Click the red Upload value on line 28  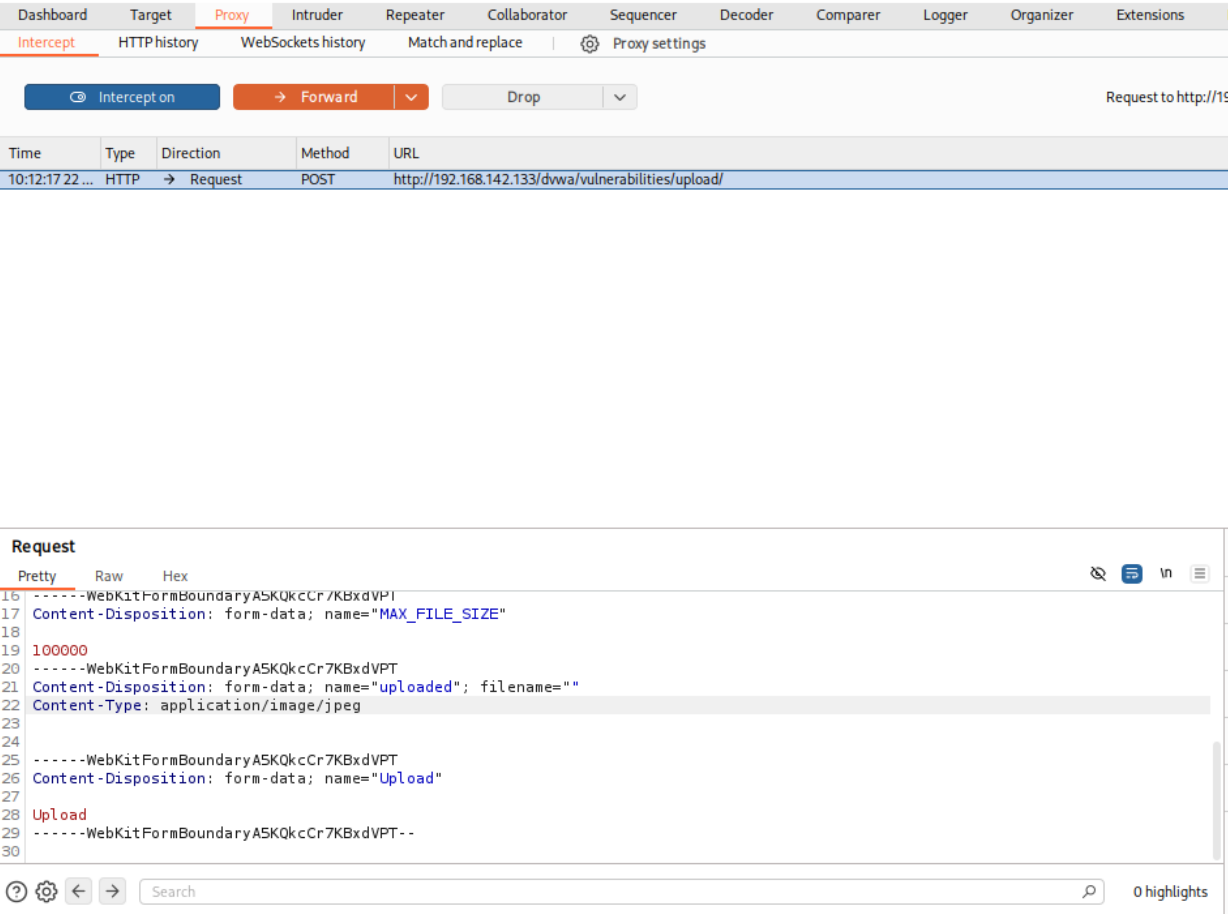click(x=60, y=814)
